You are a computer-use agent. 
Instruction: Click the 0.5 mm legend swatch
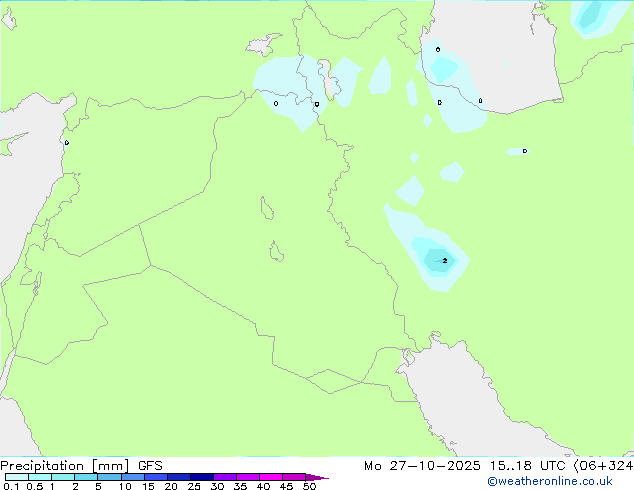click(40, 477)
